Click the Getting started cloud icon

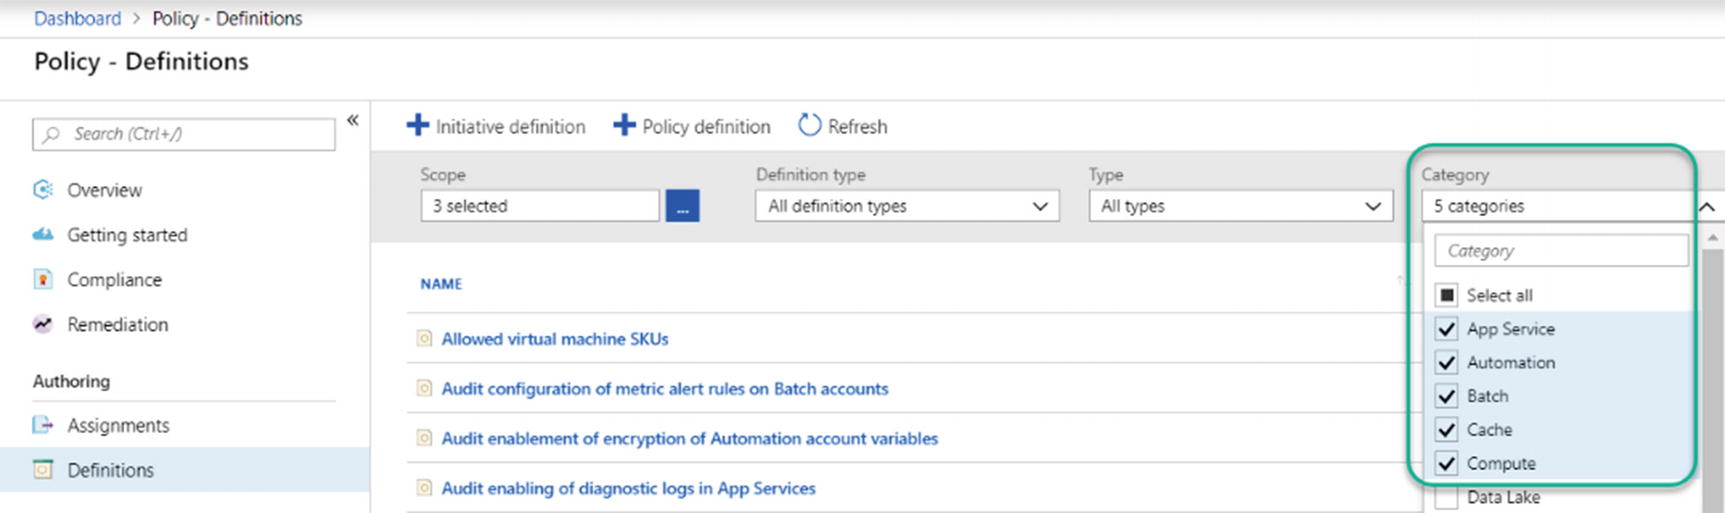[x=43, y=235]
